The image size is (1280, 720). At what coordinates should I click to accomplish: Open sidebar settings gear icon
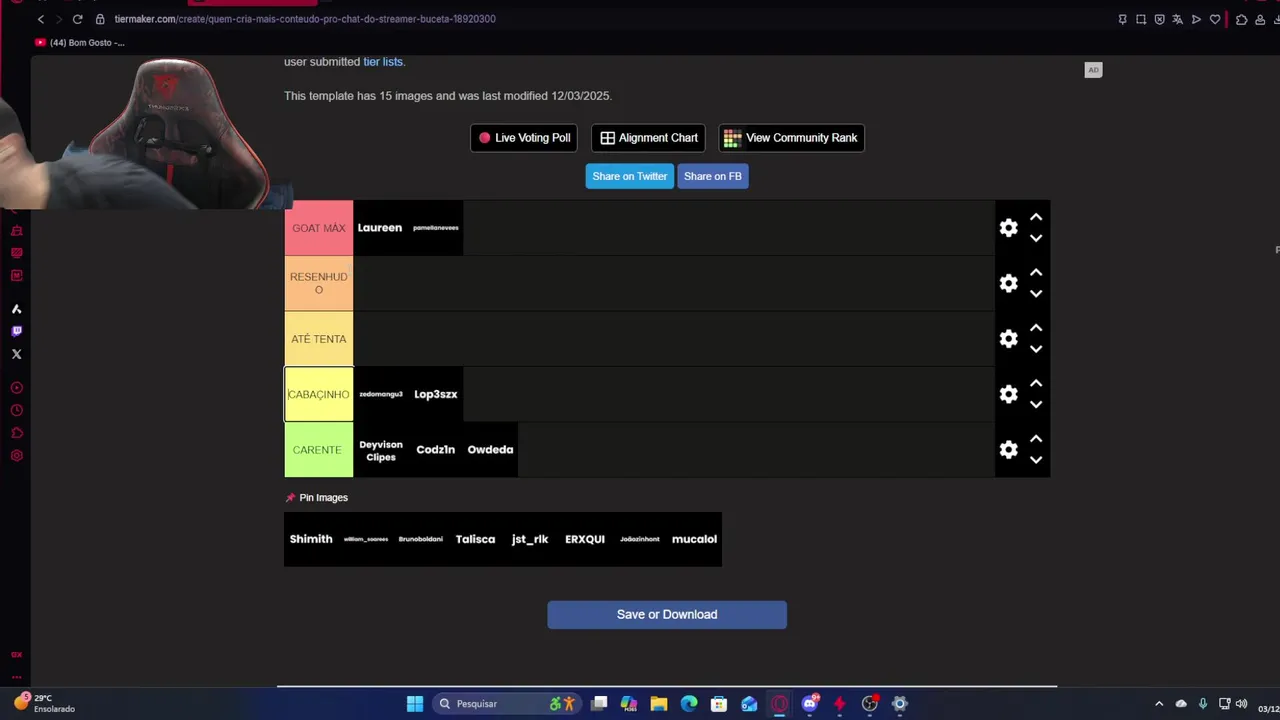pos(16,456)
